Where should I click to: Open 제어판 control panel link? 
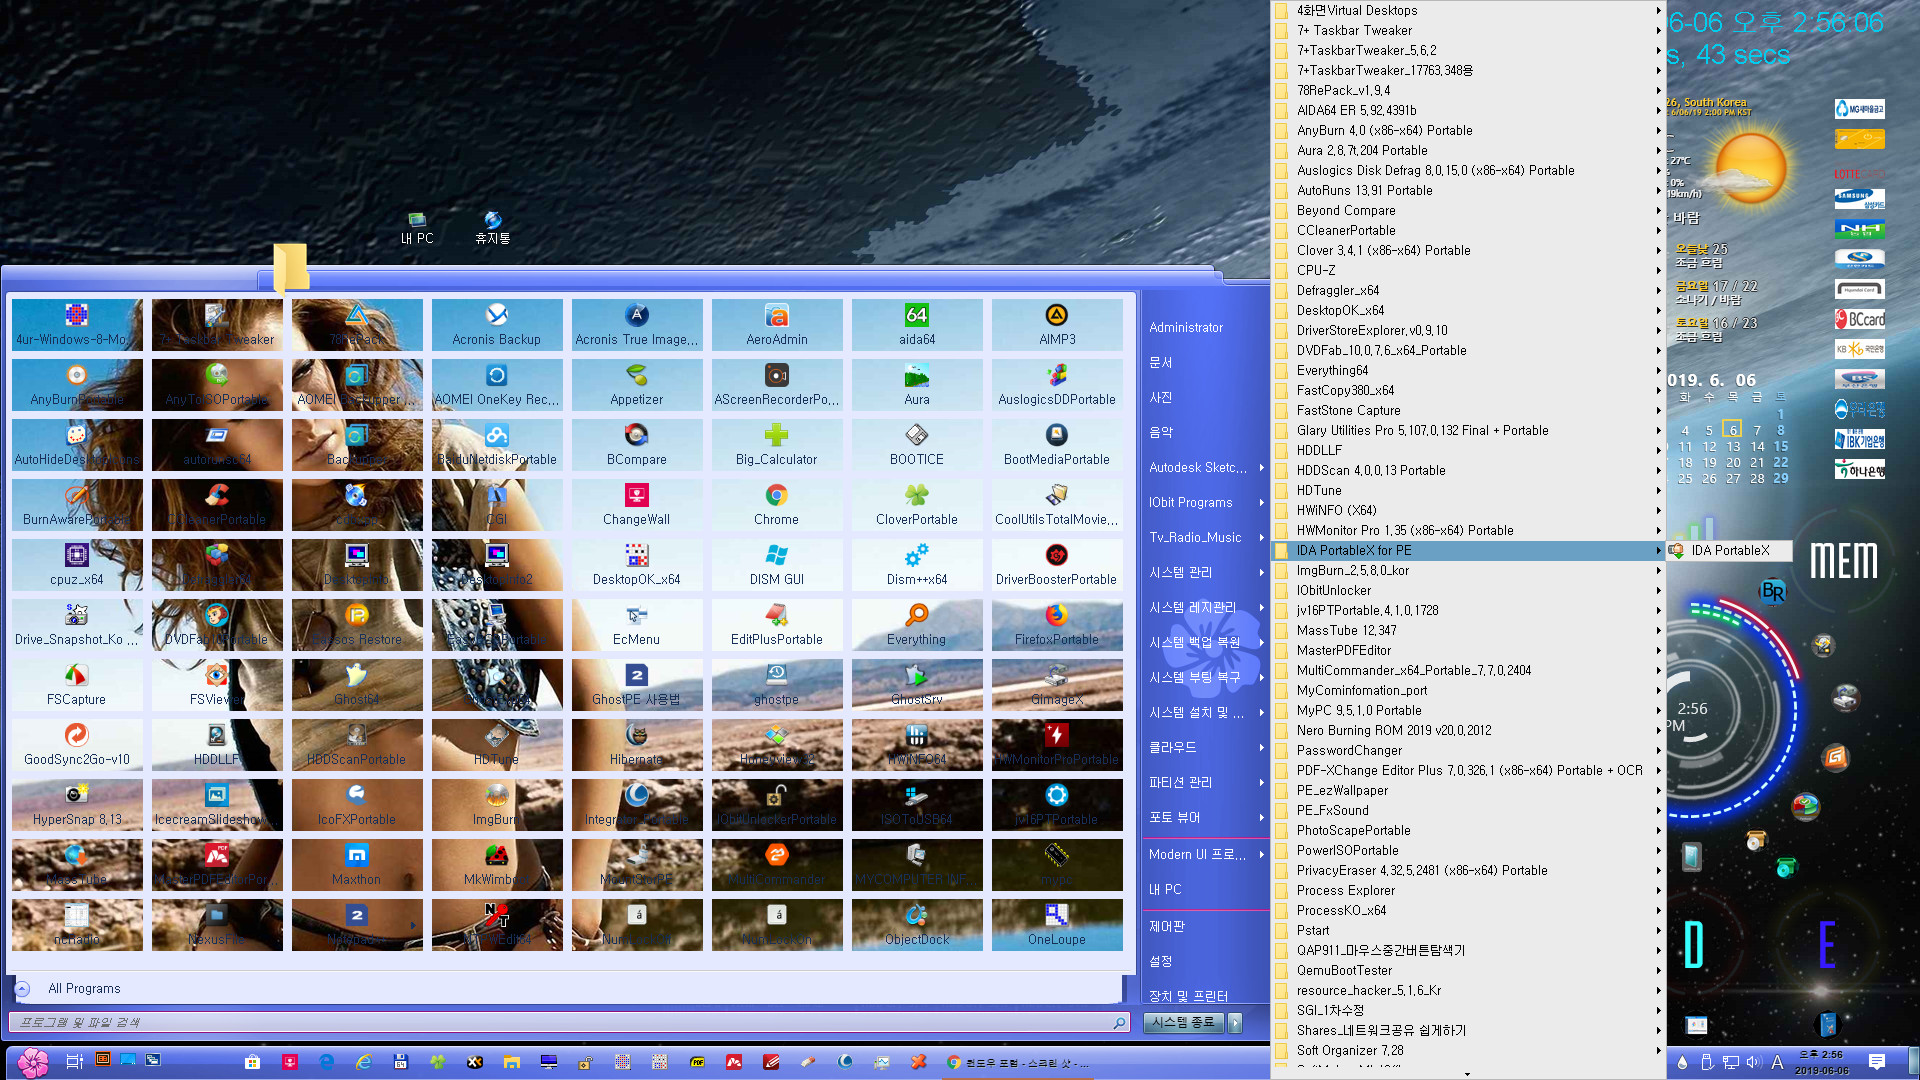click(1167, 926)
